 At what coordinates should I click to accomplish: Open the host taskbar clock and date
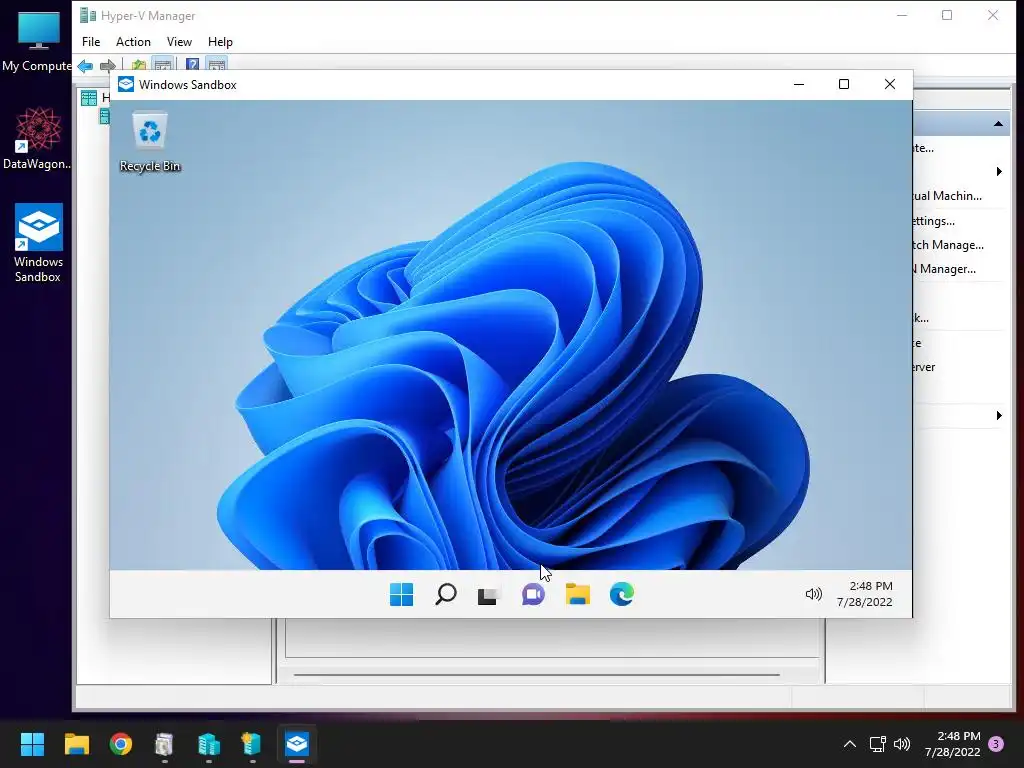click(953, 744)
